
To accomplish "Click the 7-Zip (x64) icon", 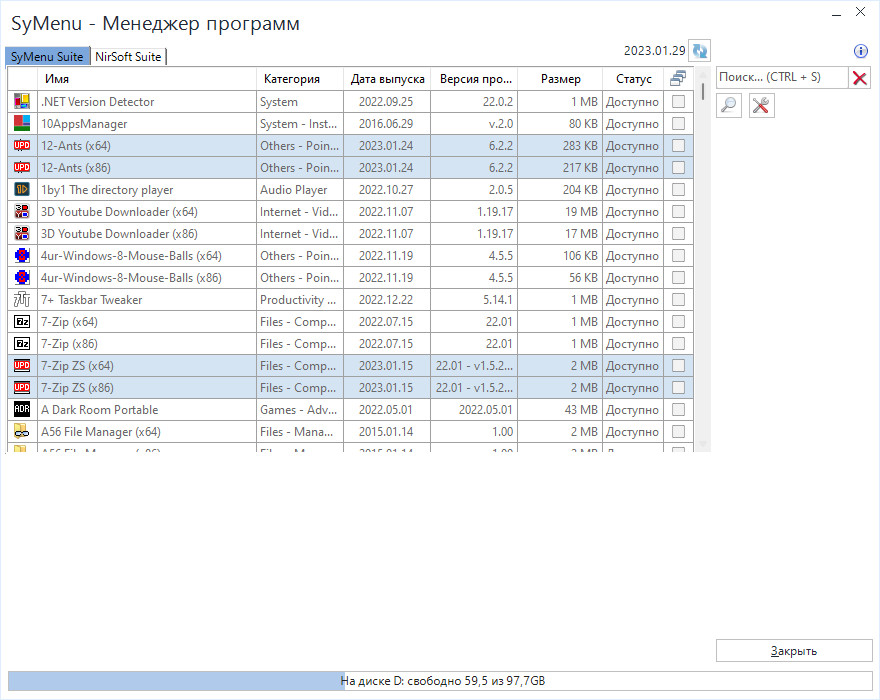I will (22, 322).
